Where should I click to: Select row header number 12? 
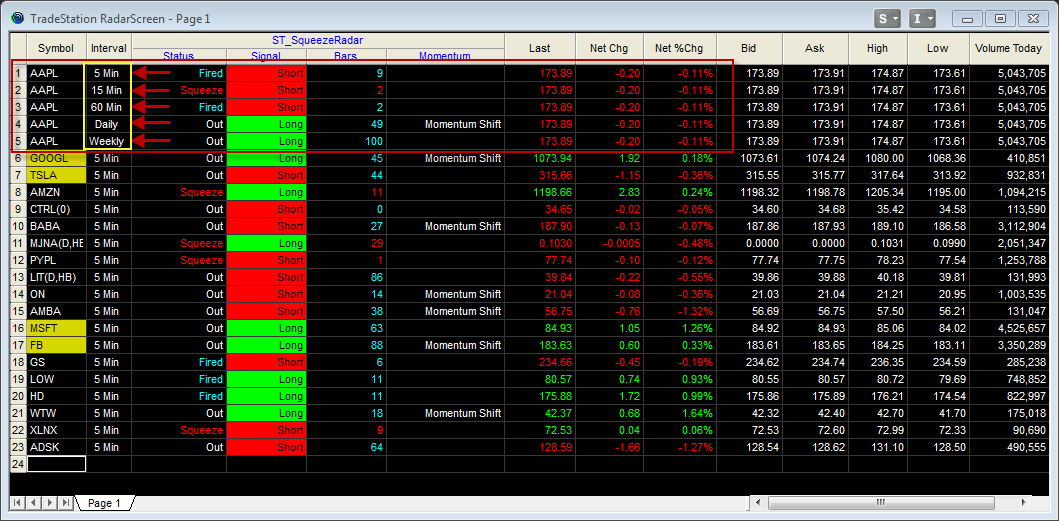pyautogui.click(x=18, y=260)
